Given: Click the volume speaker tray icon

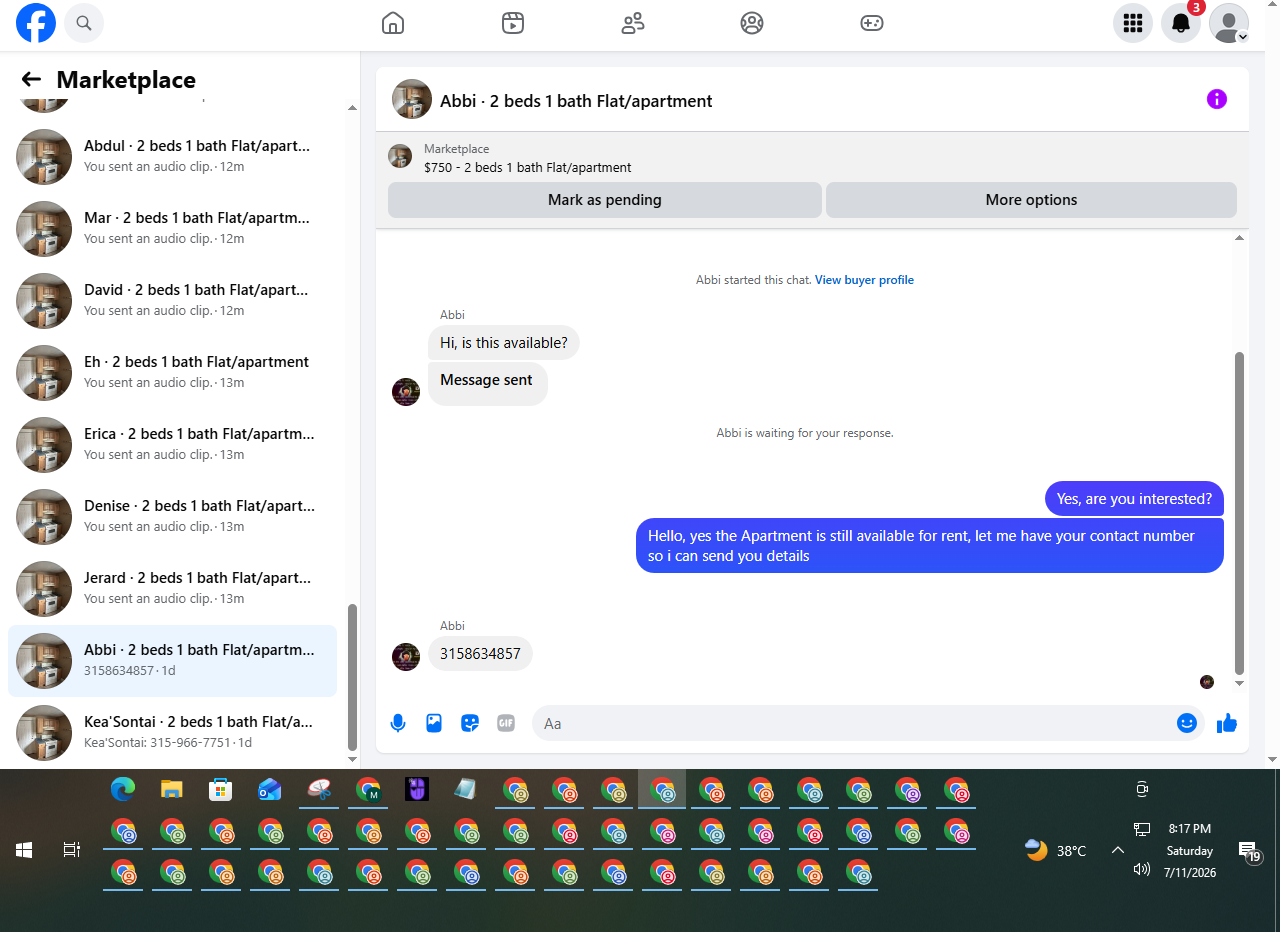Looking at the screenshot, I should [1142, 870].
